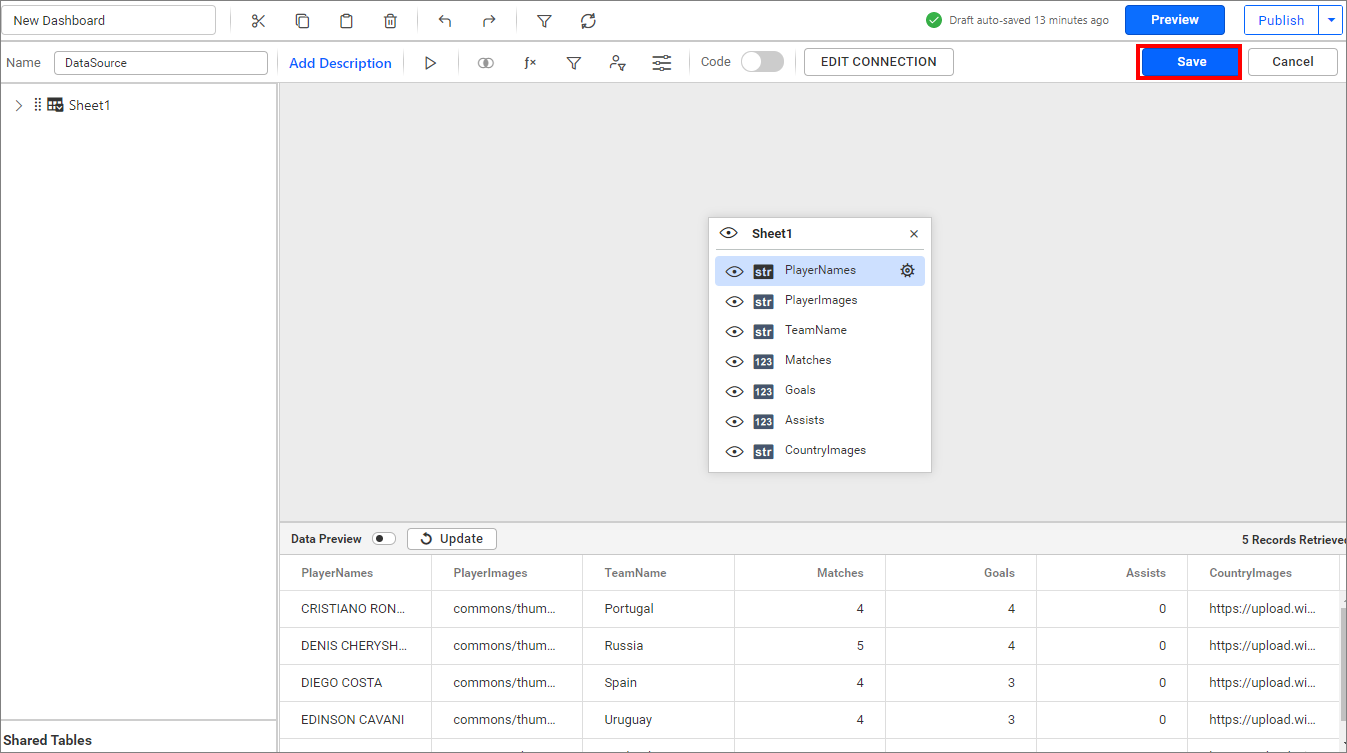Click the EDIT CONNECTION button
1347x753 pixels.
click(x=878, y=62)
